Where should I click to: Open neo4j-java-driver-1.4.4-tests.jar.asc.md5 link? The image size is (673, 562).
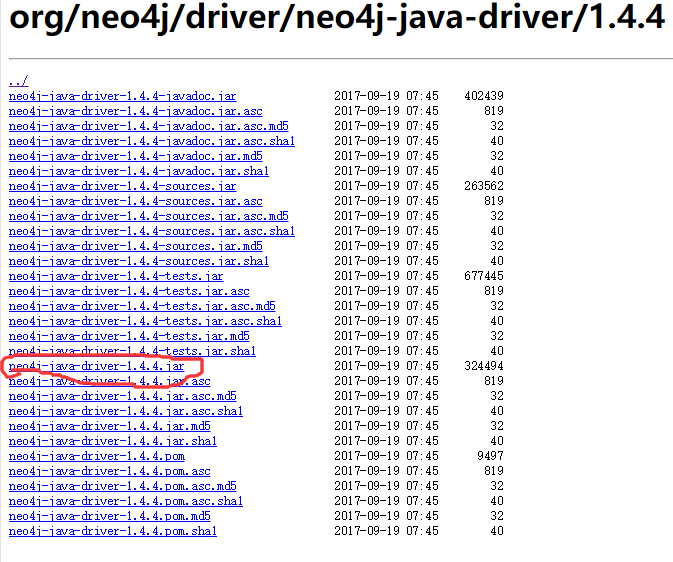click(x=142, y=306)
